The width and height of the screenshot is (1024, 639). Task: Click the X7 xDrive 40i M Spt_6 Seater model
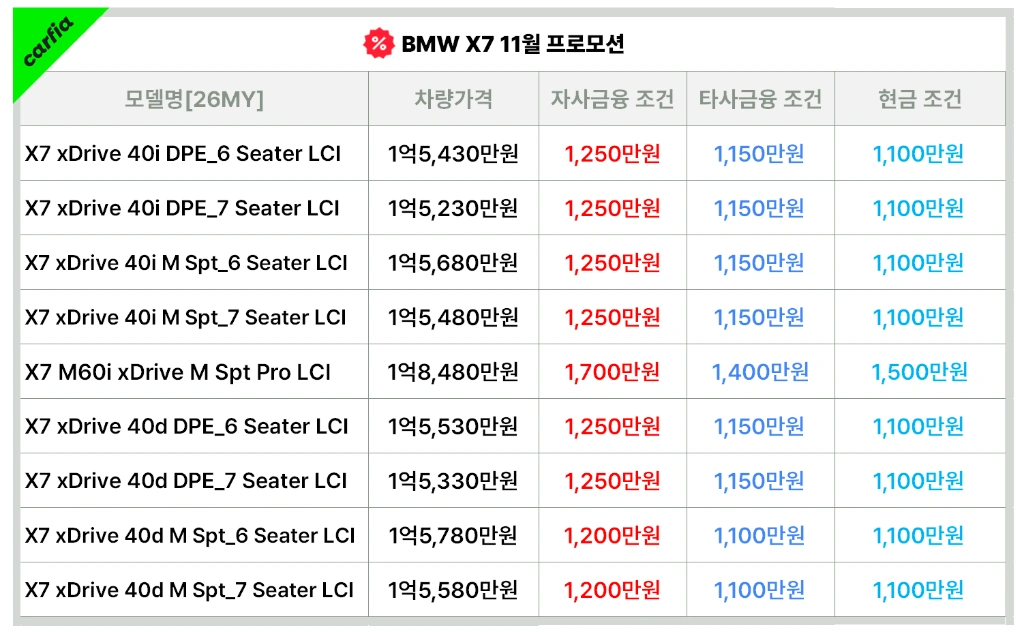186,263
